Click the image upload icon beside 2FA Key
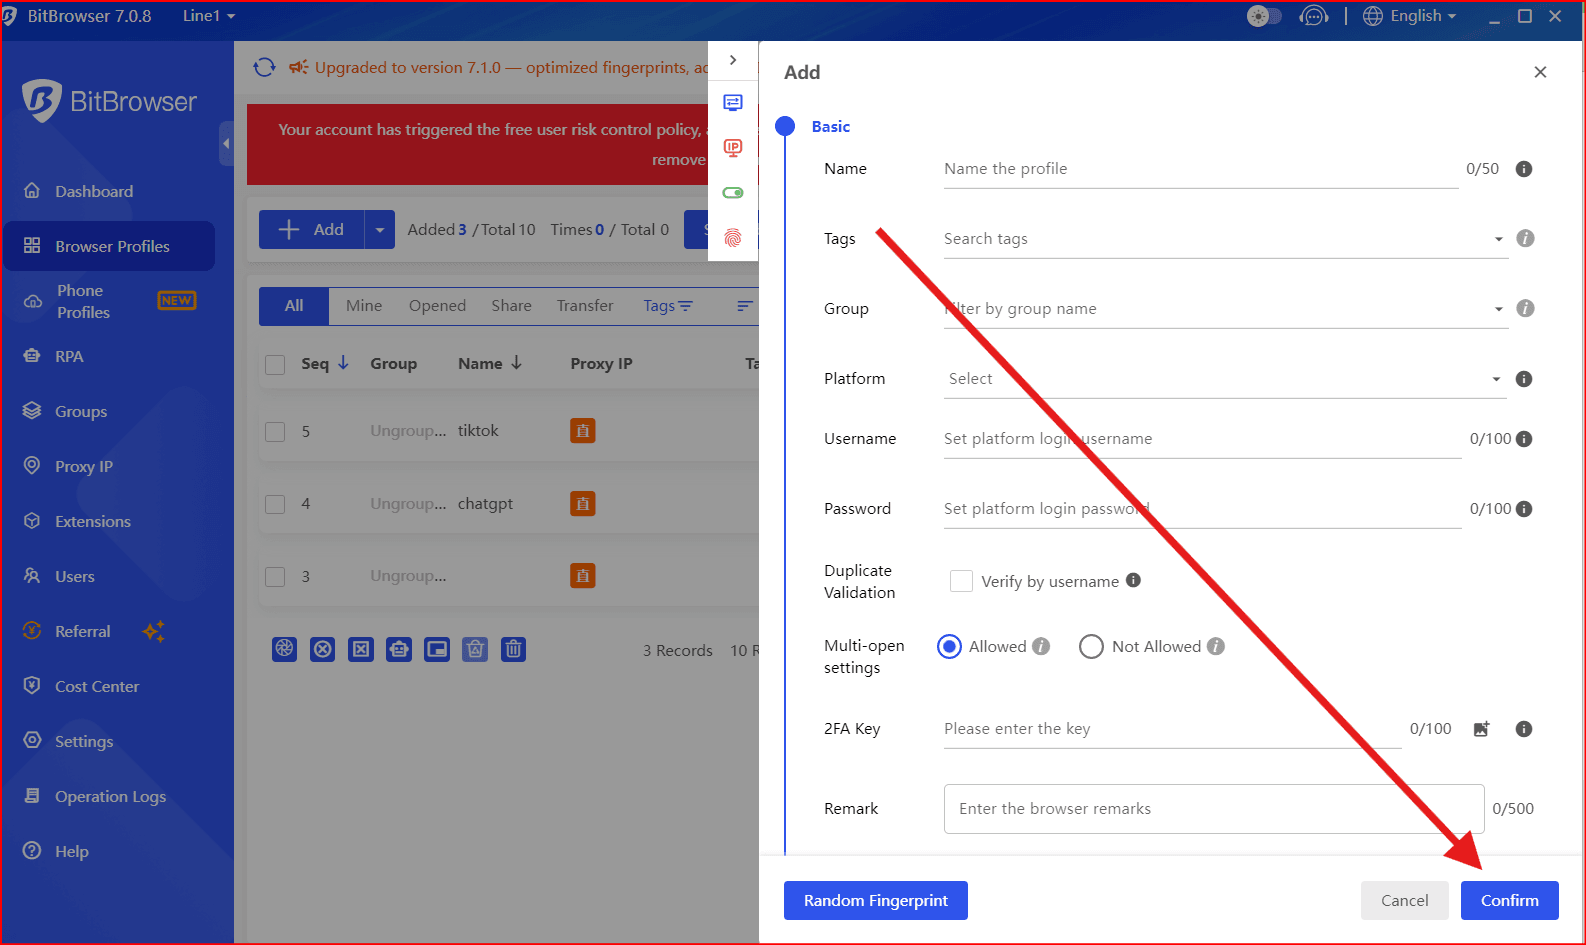 coord(1481,729)
